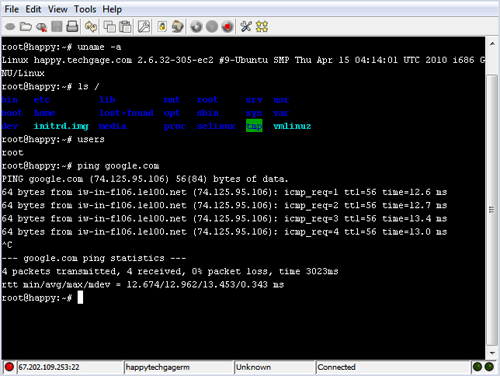
Task: Click the copy icon in toolbar
Action: tap(109, 27)
